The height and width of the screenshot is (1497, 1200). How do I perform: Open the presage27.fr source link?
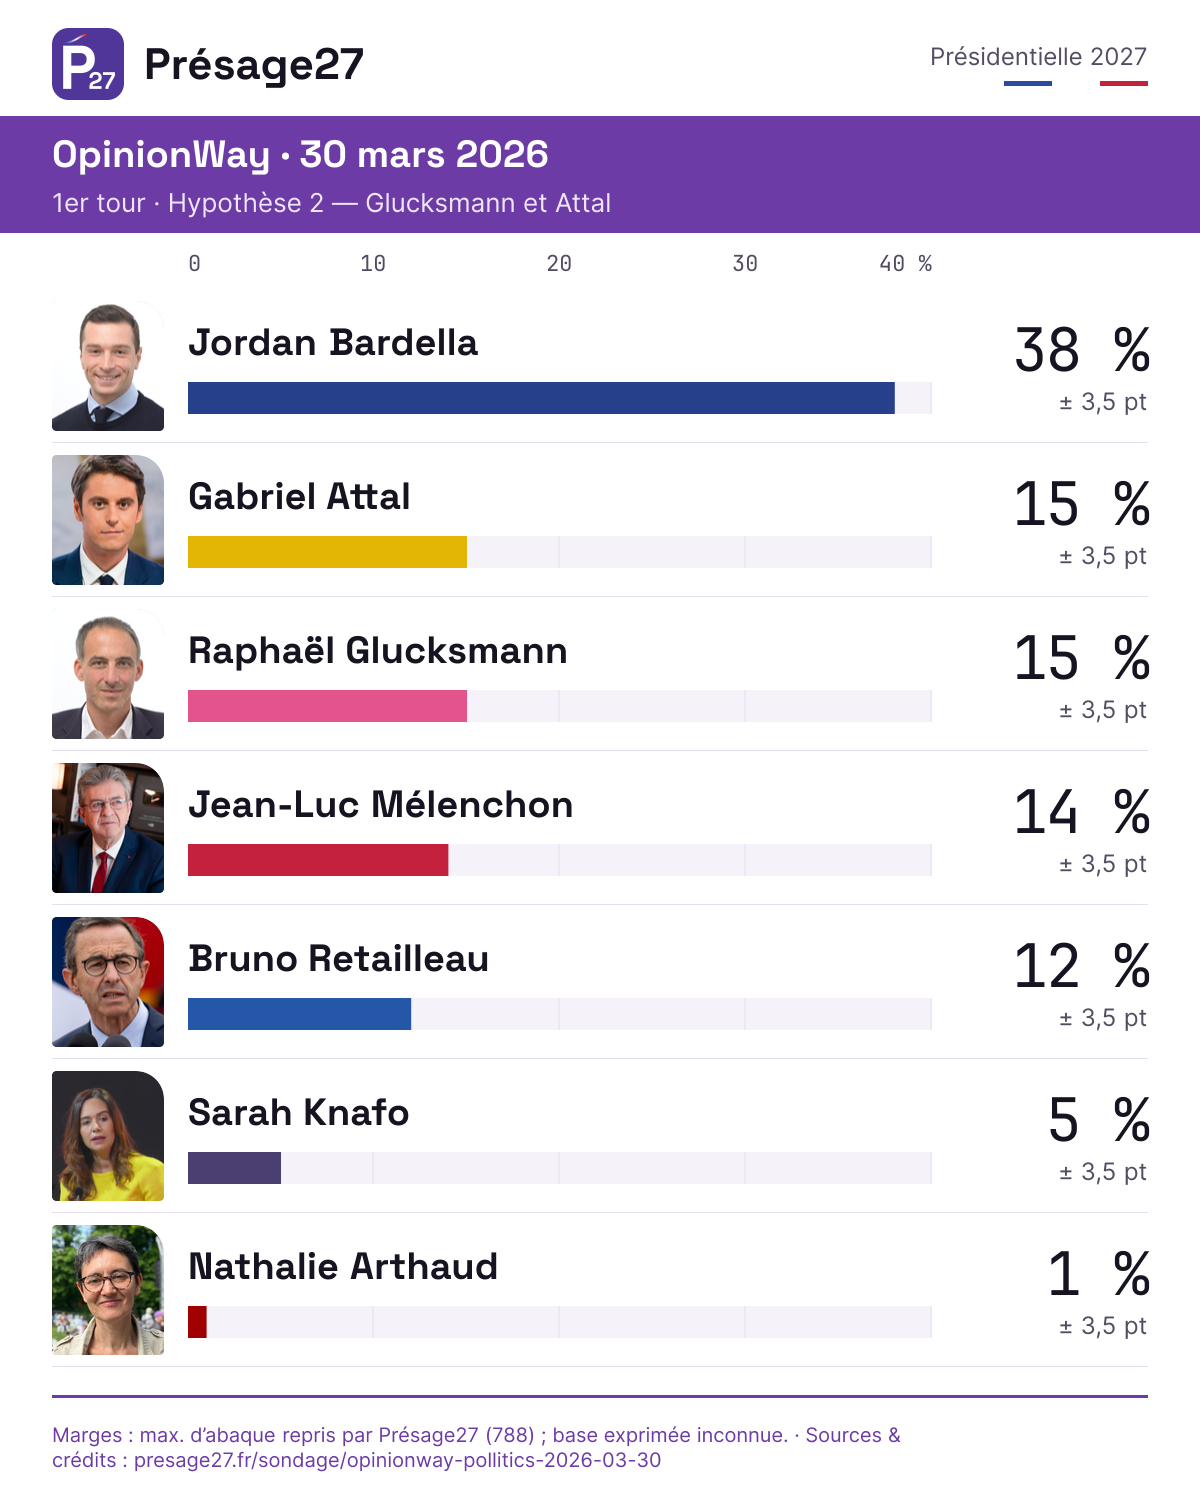398,1460
